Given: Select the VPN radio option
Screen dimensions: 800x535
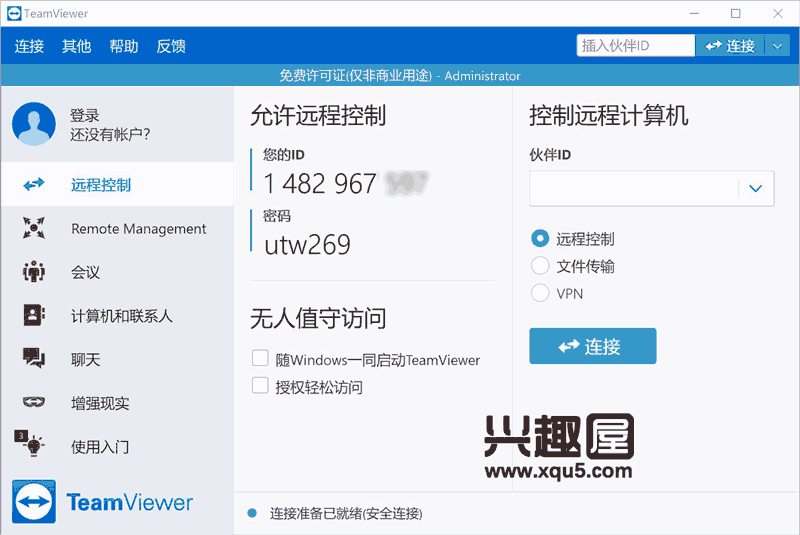Looking at the screenshot, I should pos(540,293).
